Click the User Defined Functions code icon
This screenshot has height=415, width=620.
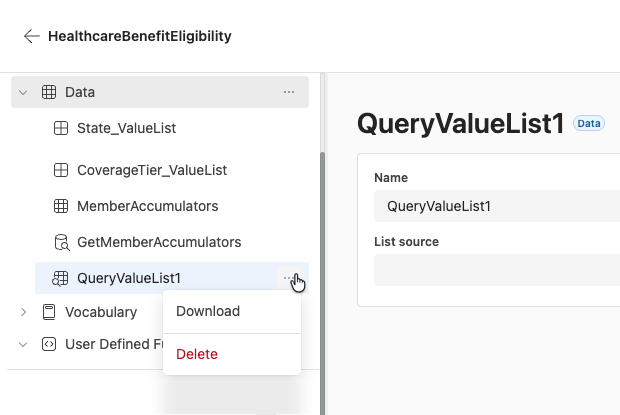(49, 344)
